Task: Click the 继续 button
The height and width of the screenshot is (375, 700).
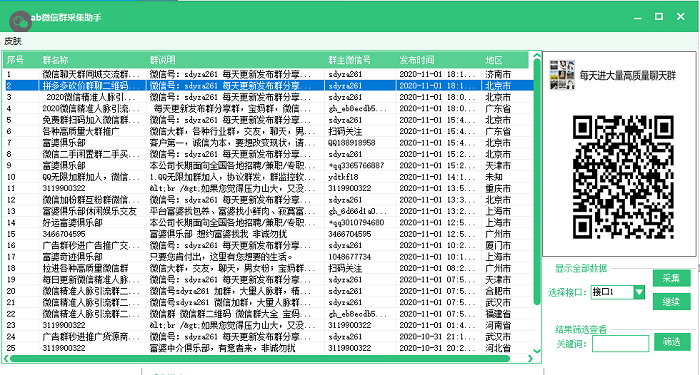Action: pyautogui.click(x=671, y=301)
